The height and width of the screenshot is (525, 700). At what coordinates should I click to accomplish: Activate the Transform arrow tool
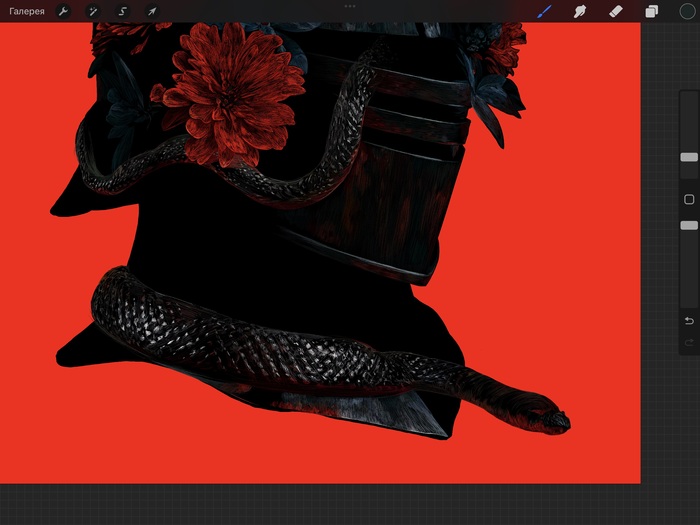[152, 11]
